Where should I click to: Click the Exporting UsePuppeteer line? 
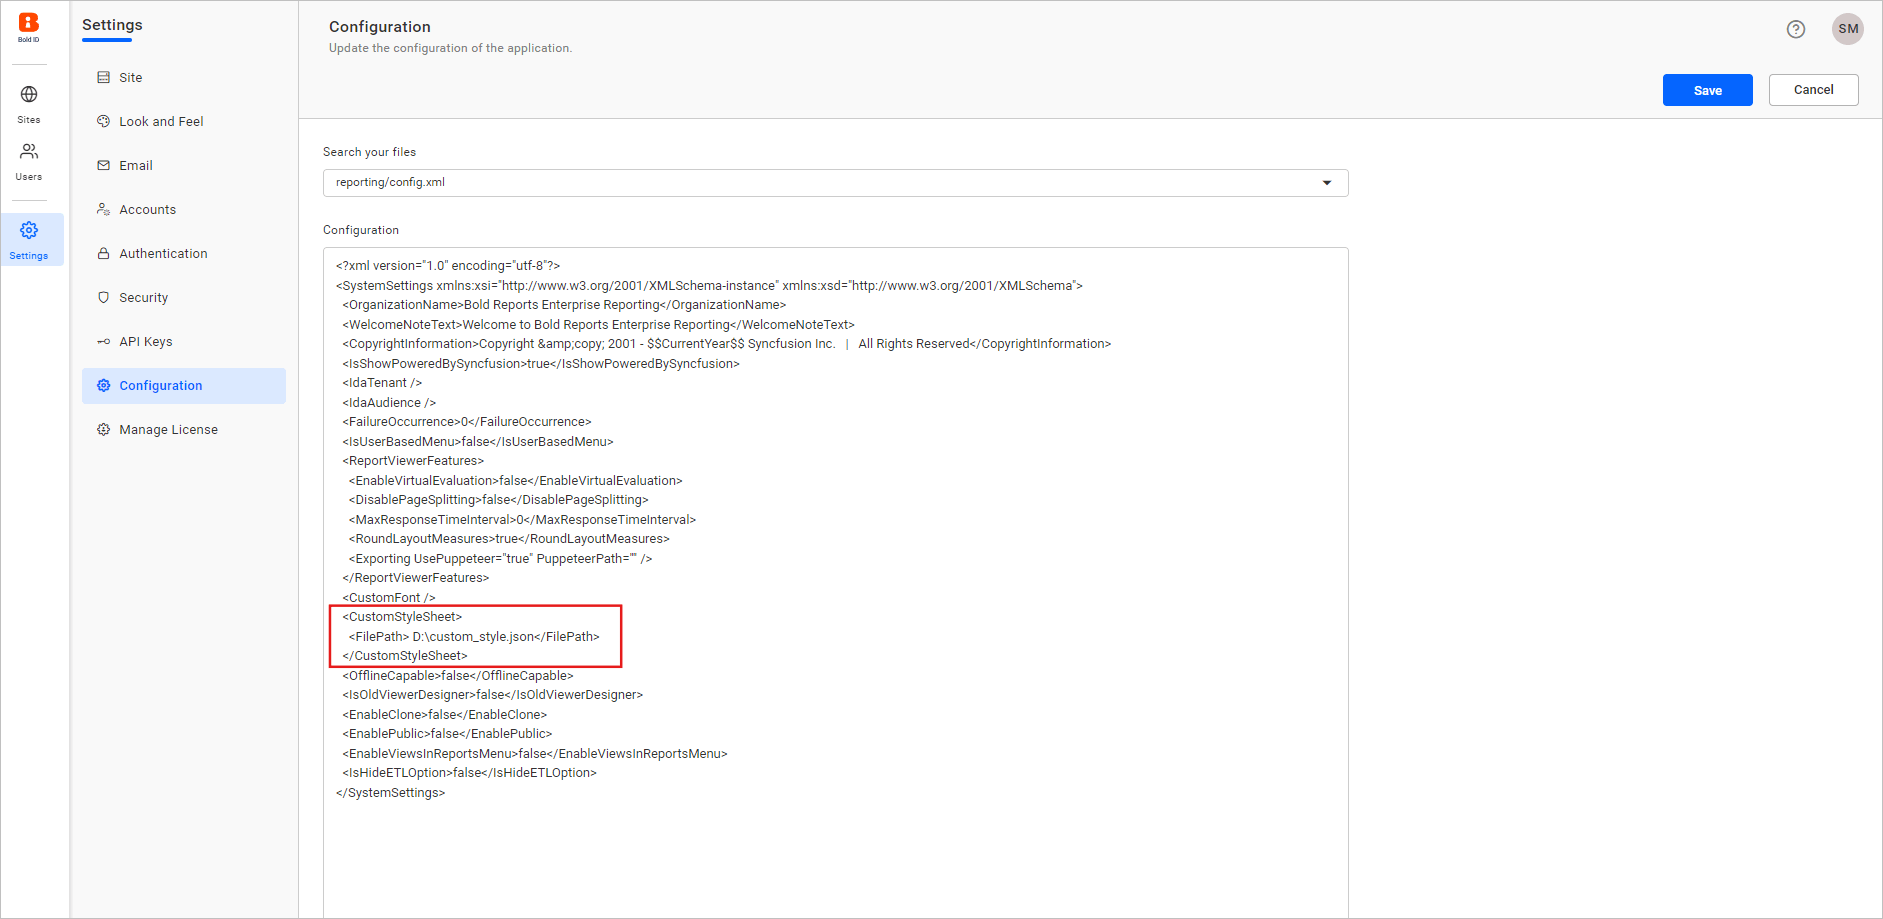500,559
